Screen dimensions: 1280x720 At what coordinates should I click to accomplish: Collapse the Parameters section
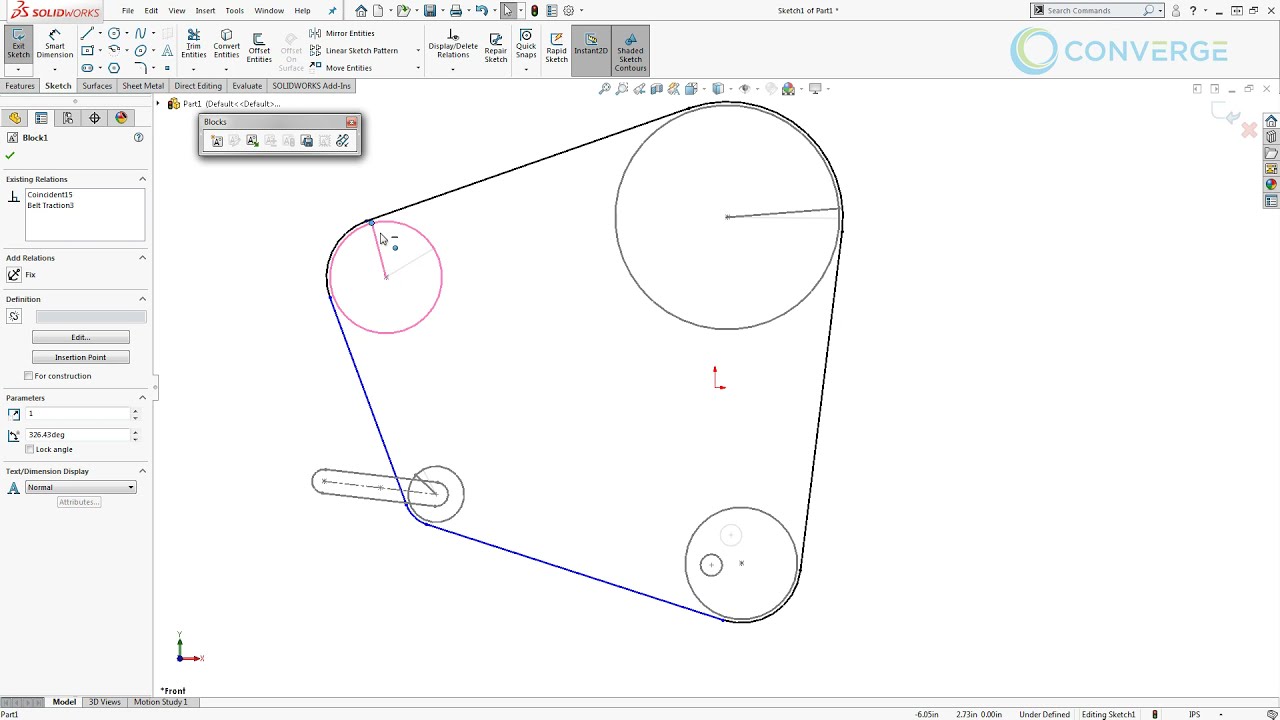pyautogui.click(x=142, y=398)
